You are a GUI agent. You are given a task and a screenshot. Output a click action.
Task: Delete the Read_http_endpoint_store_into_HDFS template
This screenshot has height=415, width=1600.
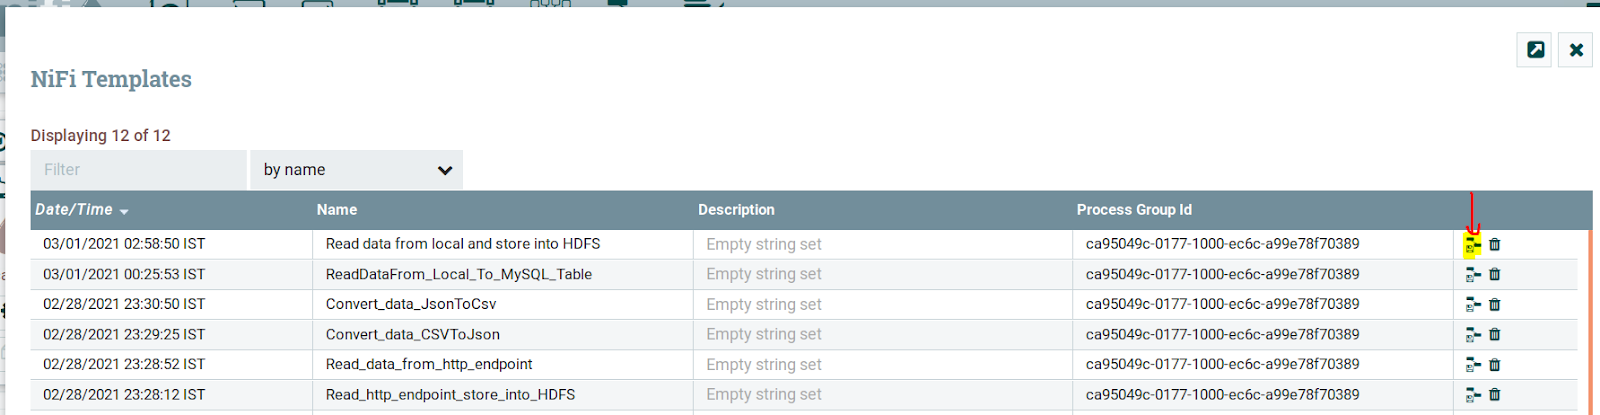point(1495,395)
